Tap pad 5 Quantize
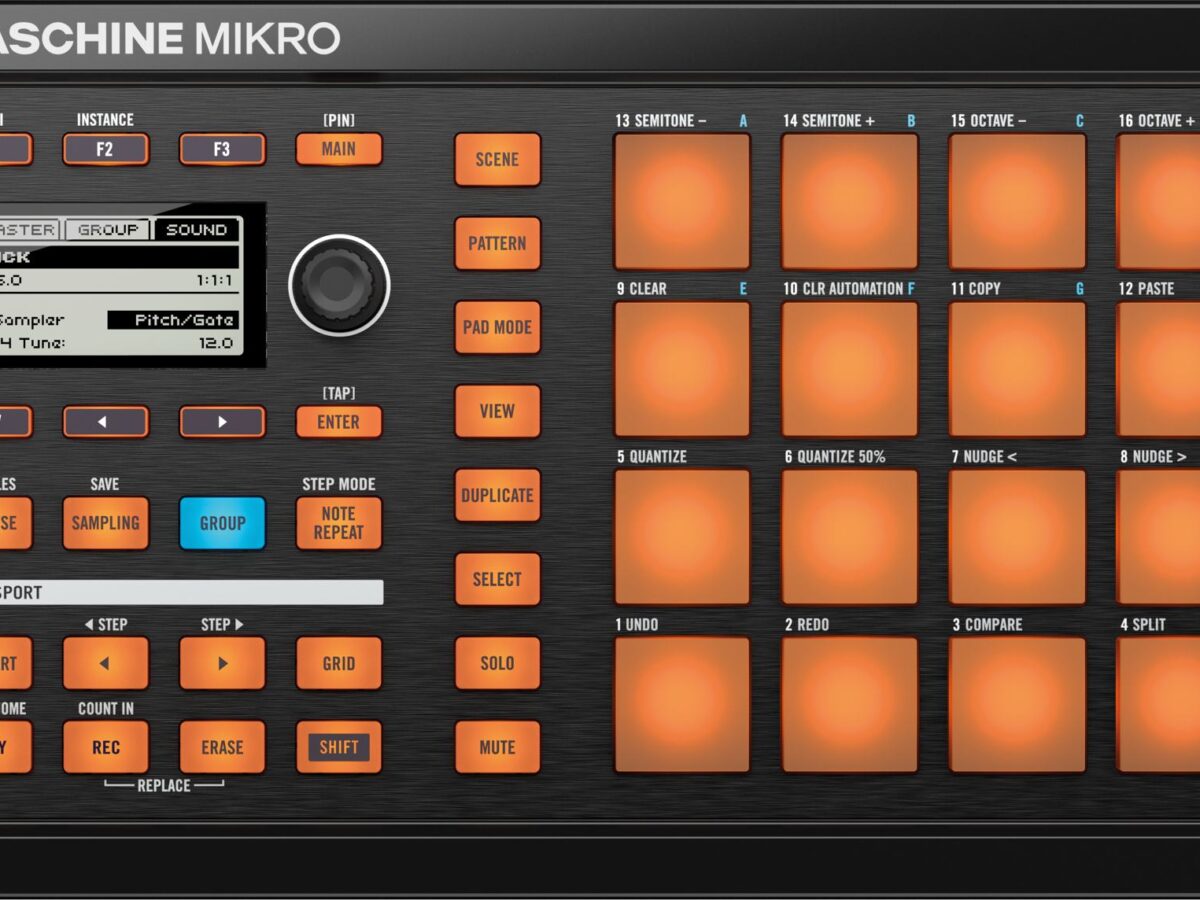The image size is (1200, 900). (x=682, y=537)
